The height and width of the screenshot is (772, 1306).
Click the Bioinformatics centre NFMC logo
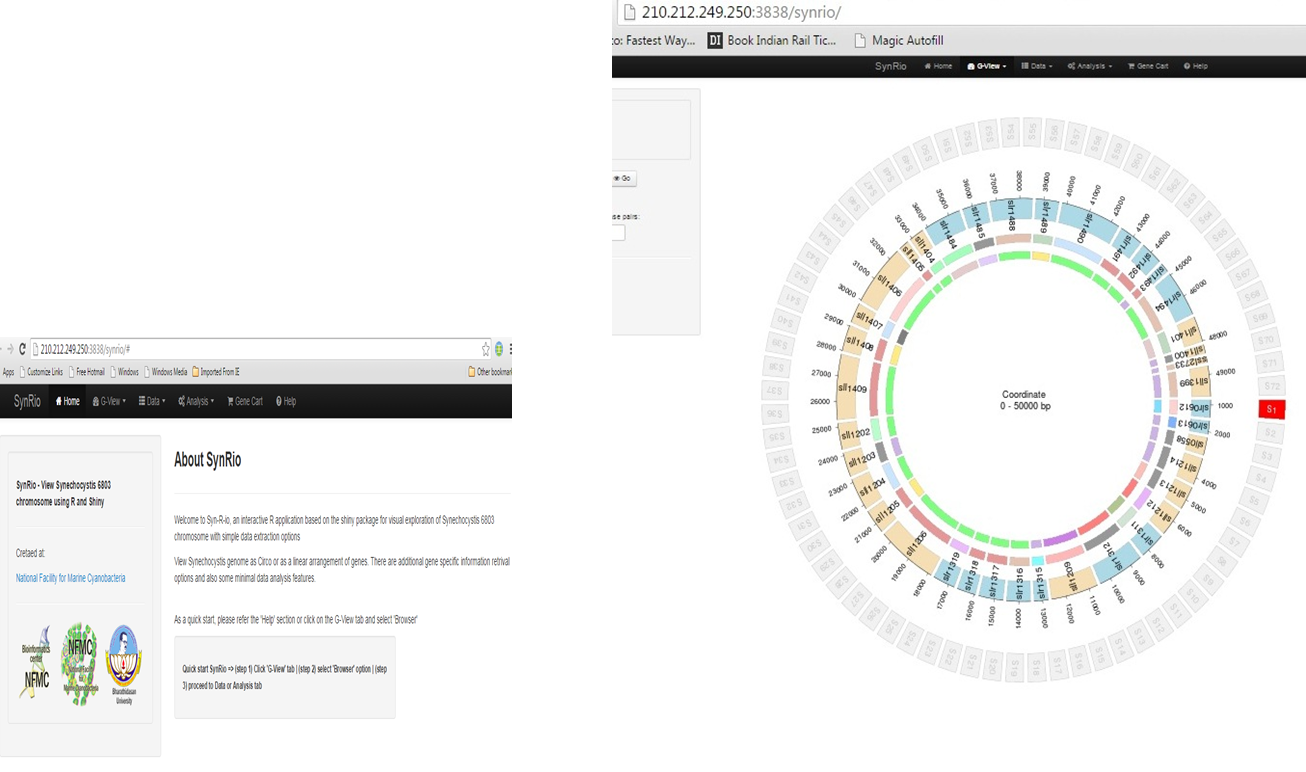coord(36,664)
